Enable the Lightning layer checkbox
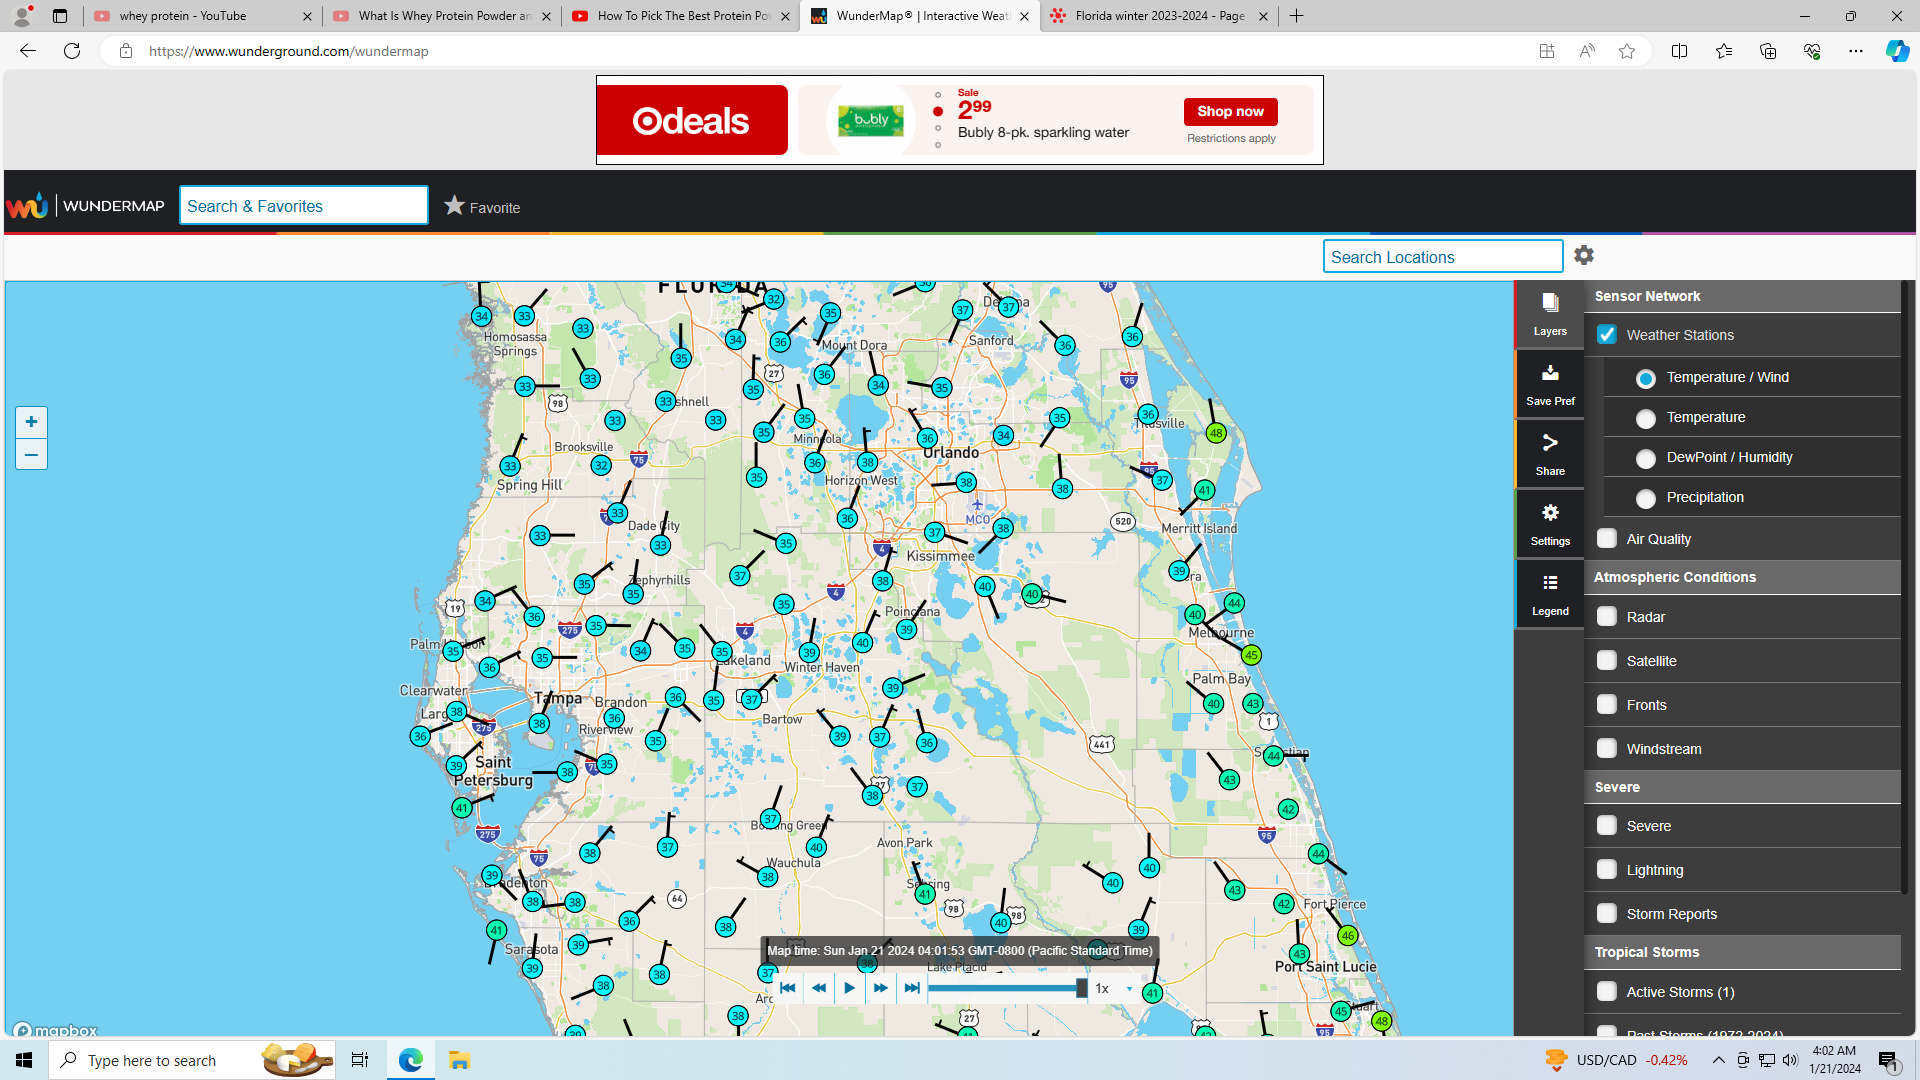 (1606, 870)
